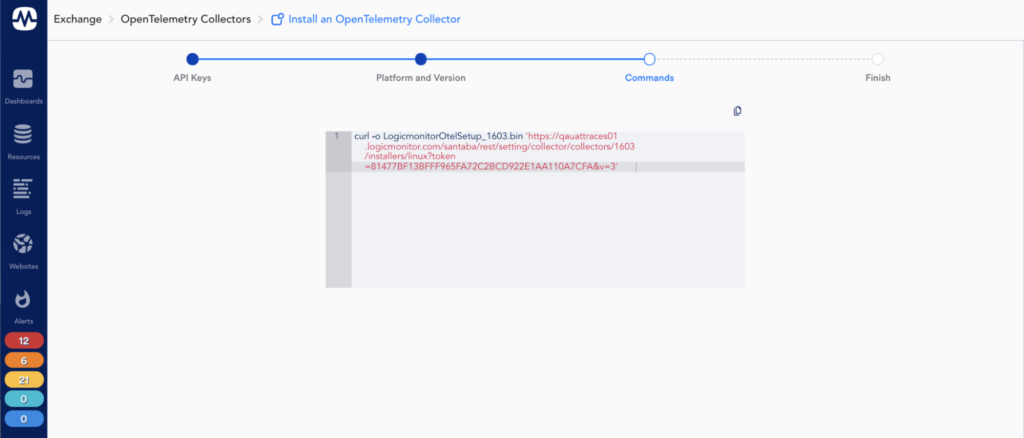The width and height of the screenshot is (1024, 438).
Task: Click LogicmonitorOtelSetup_1603.bin filename text
Action: tap(453, 136)
